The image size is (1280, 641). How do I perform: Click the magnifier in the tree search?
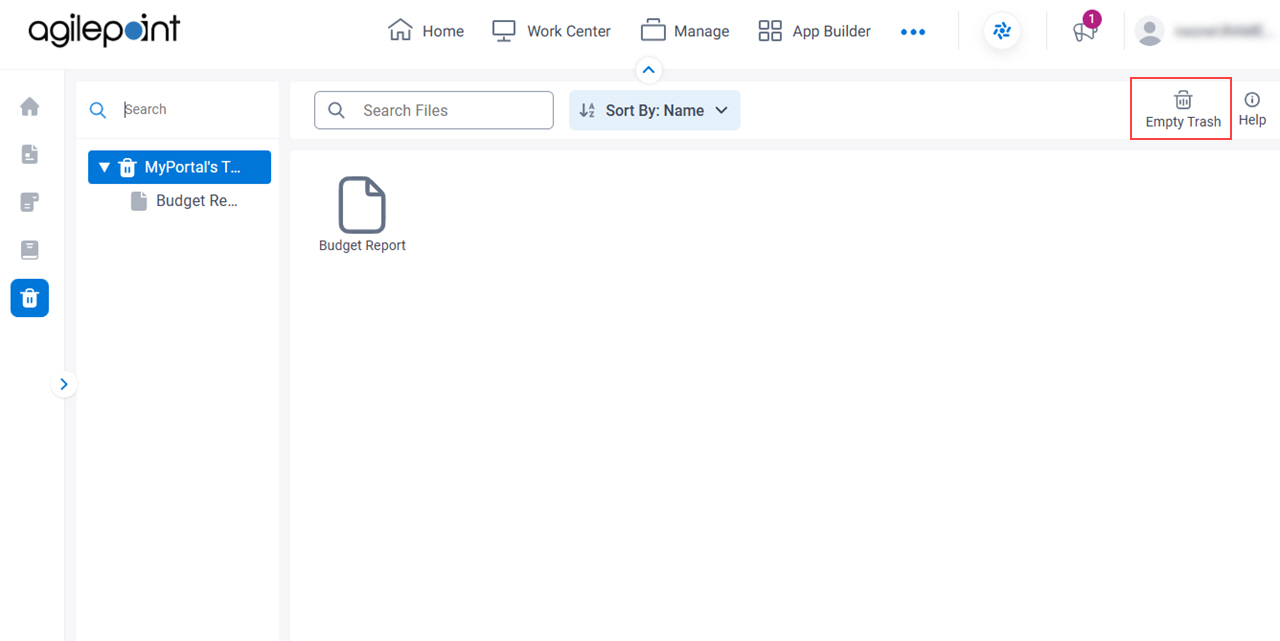(98, 110)
